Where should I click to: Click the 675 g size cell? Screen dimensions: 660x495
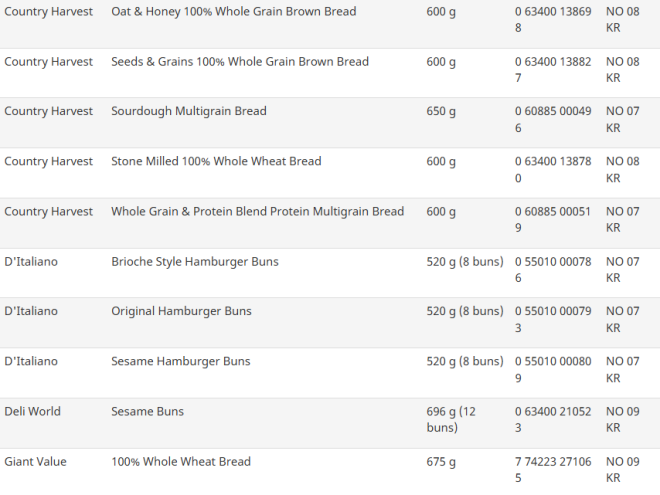[x=441, y=462]
